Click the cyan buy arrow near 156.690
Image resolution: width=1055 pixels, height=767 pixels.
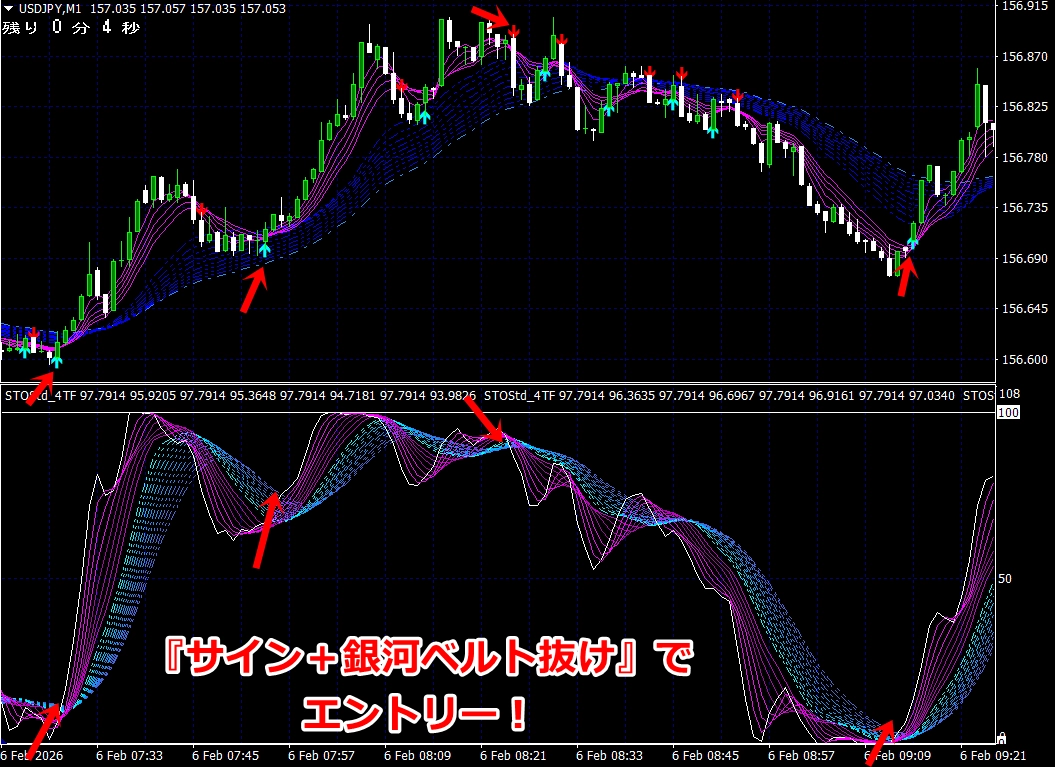264,248
